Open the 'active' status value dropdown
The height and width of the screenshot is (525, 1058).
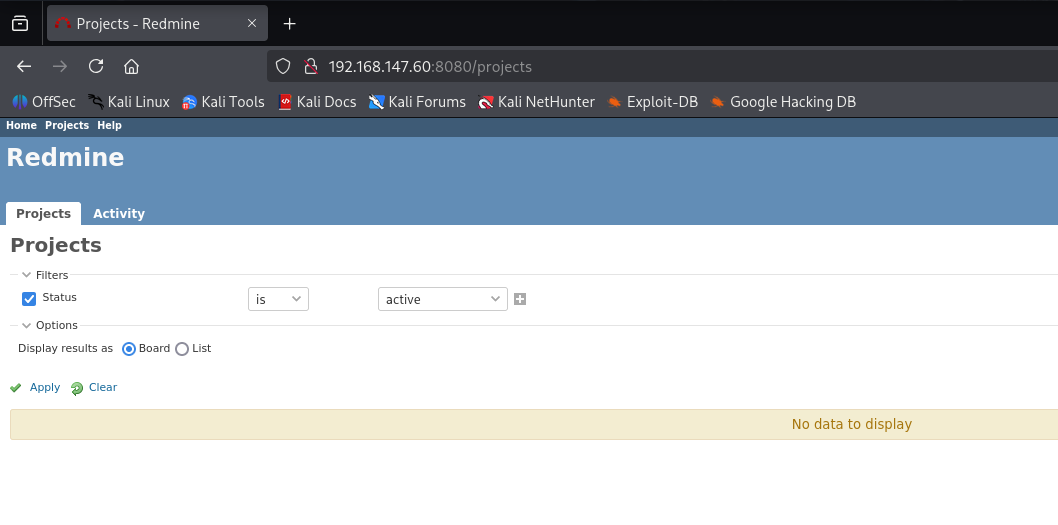(x=443, y=299)
